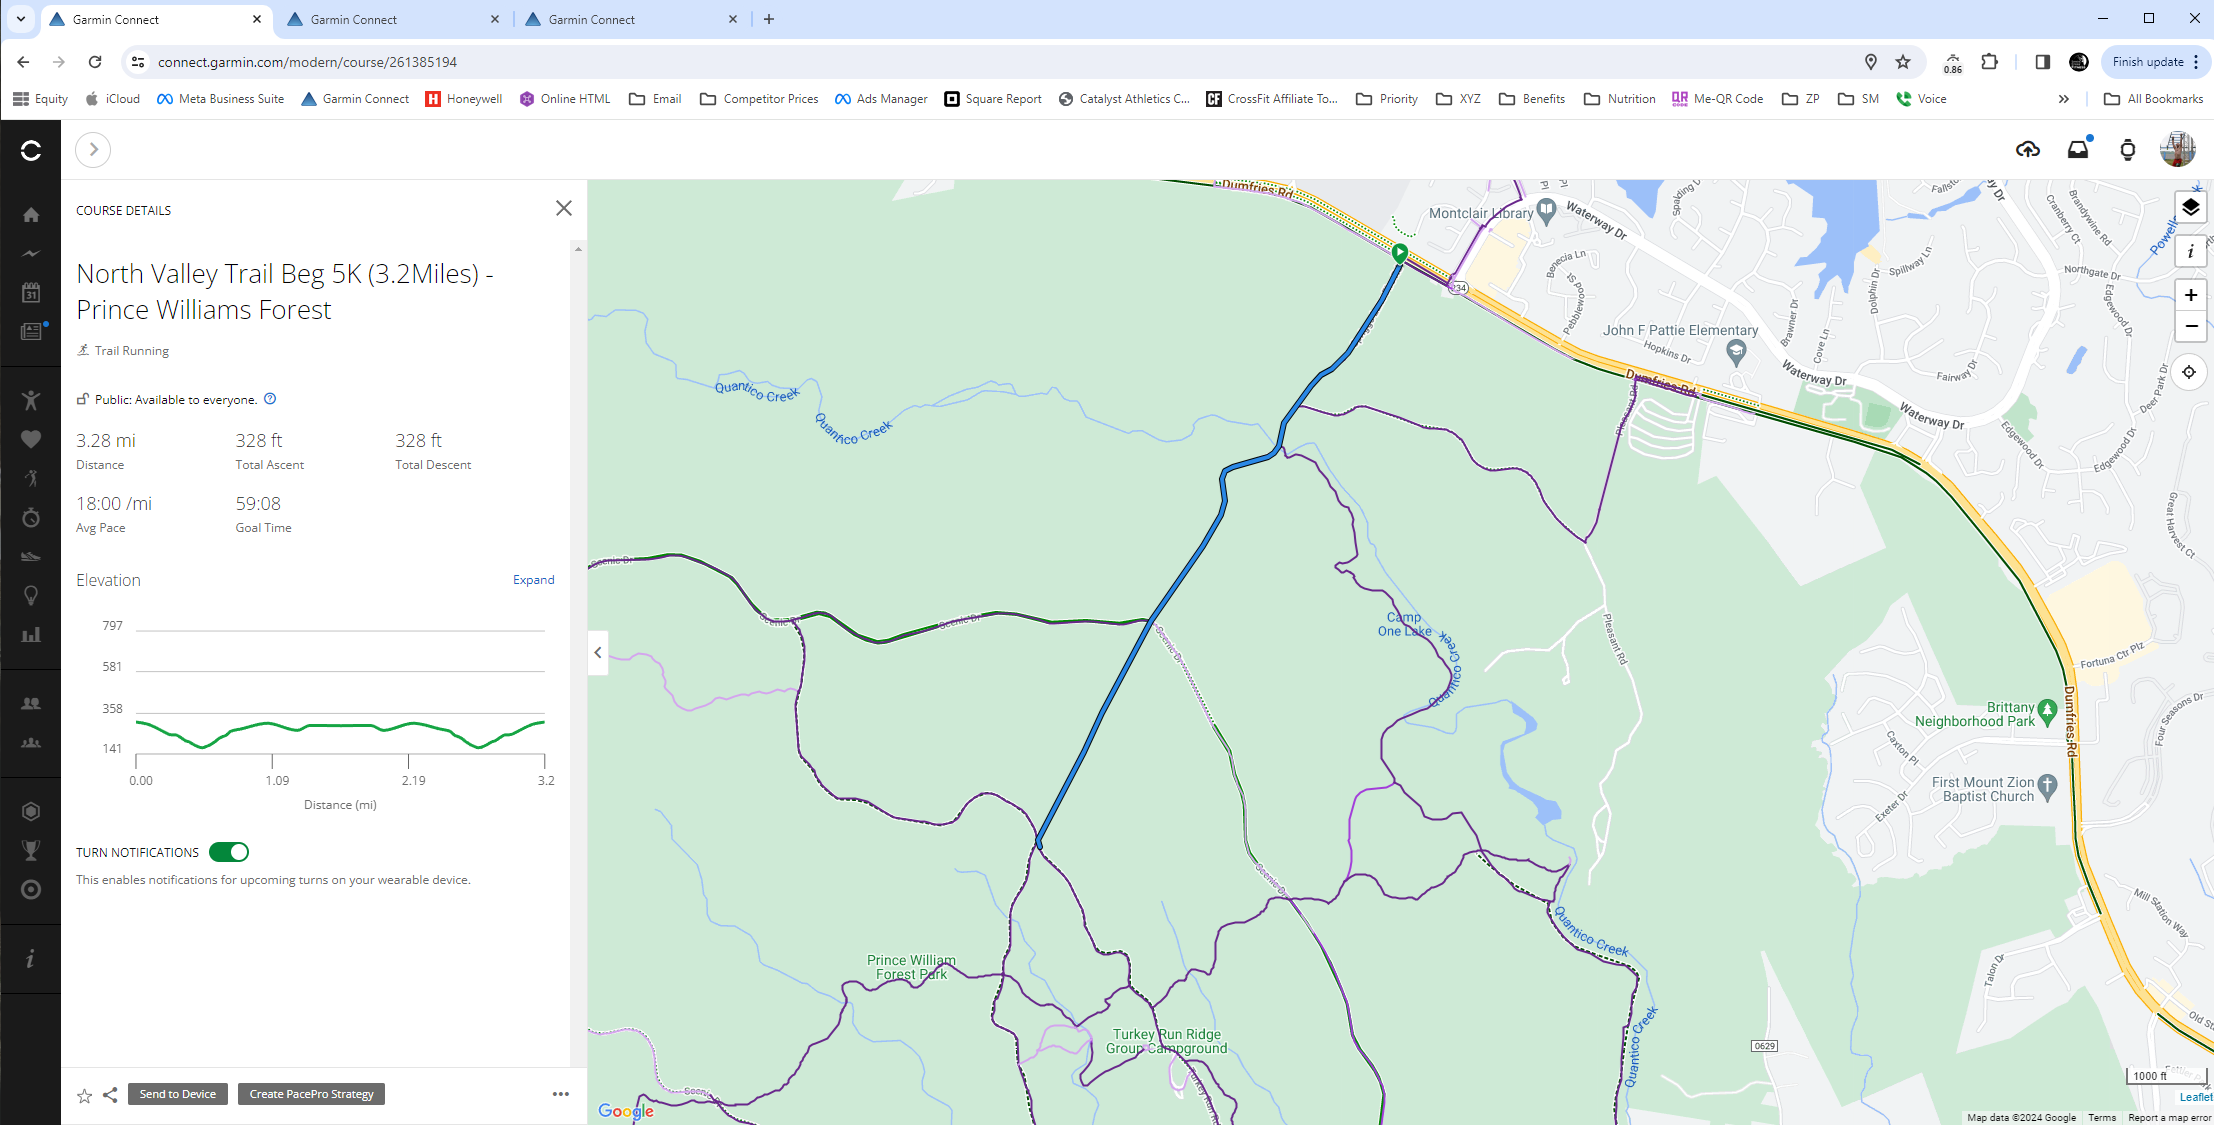2214x1125 pixels.
Task: Open the user profile avatar menu
Action: [2178, 150]
